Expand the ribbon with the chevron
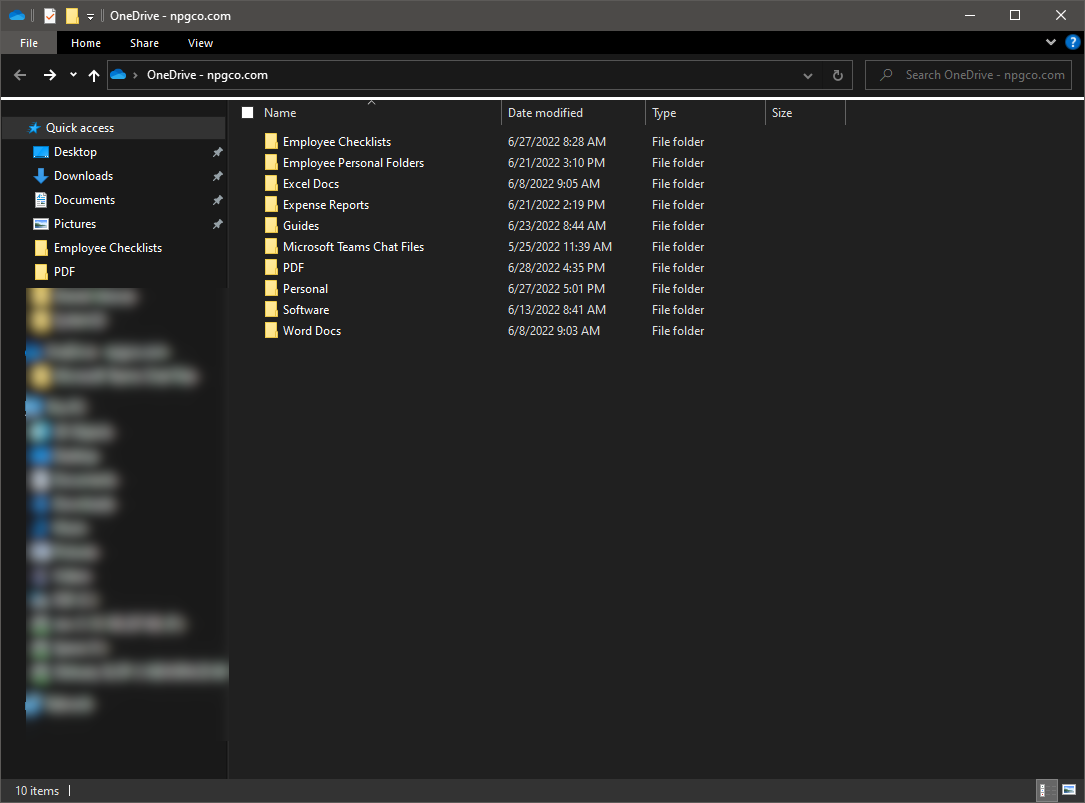 point(1050,42)
